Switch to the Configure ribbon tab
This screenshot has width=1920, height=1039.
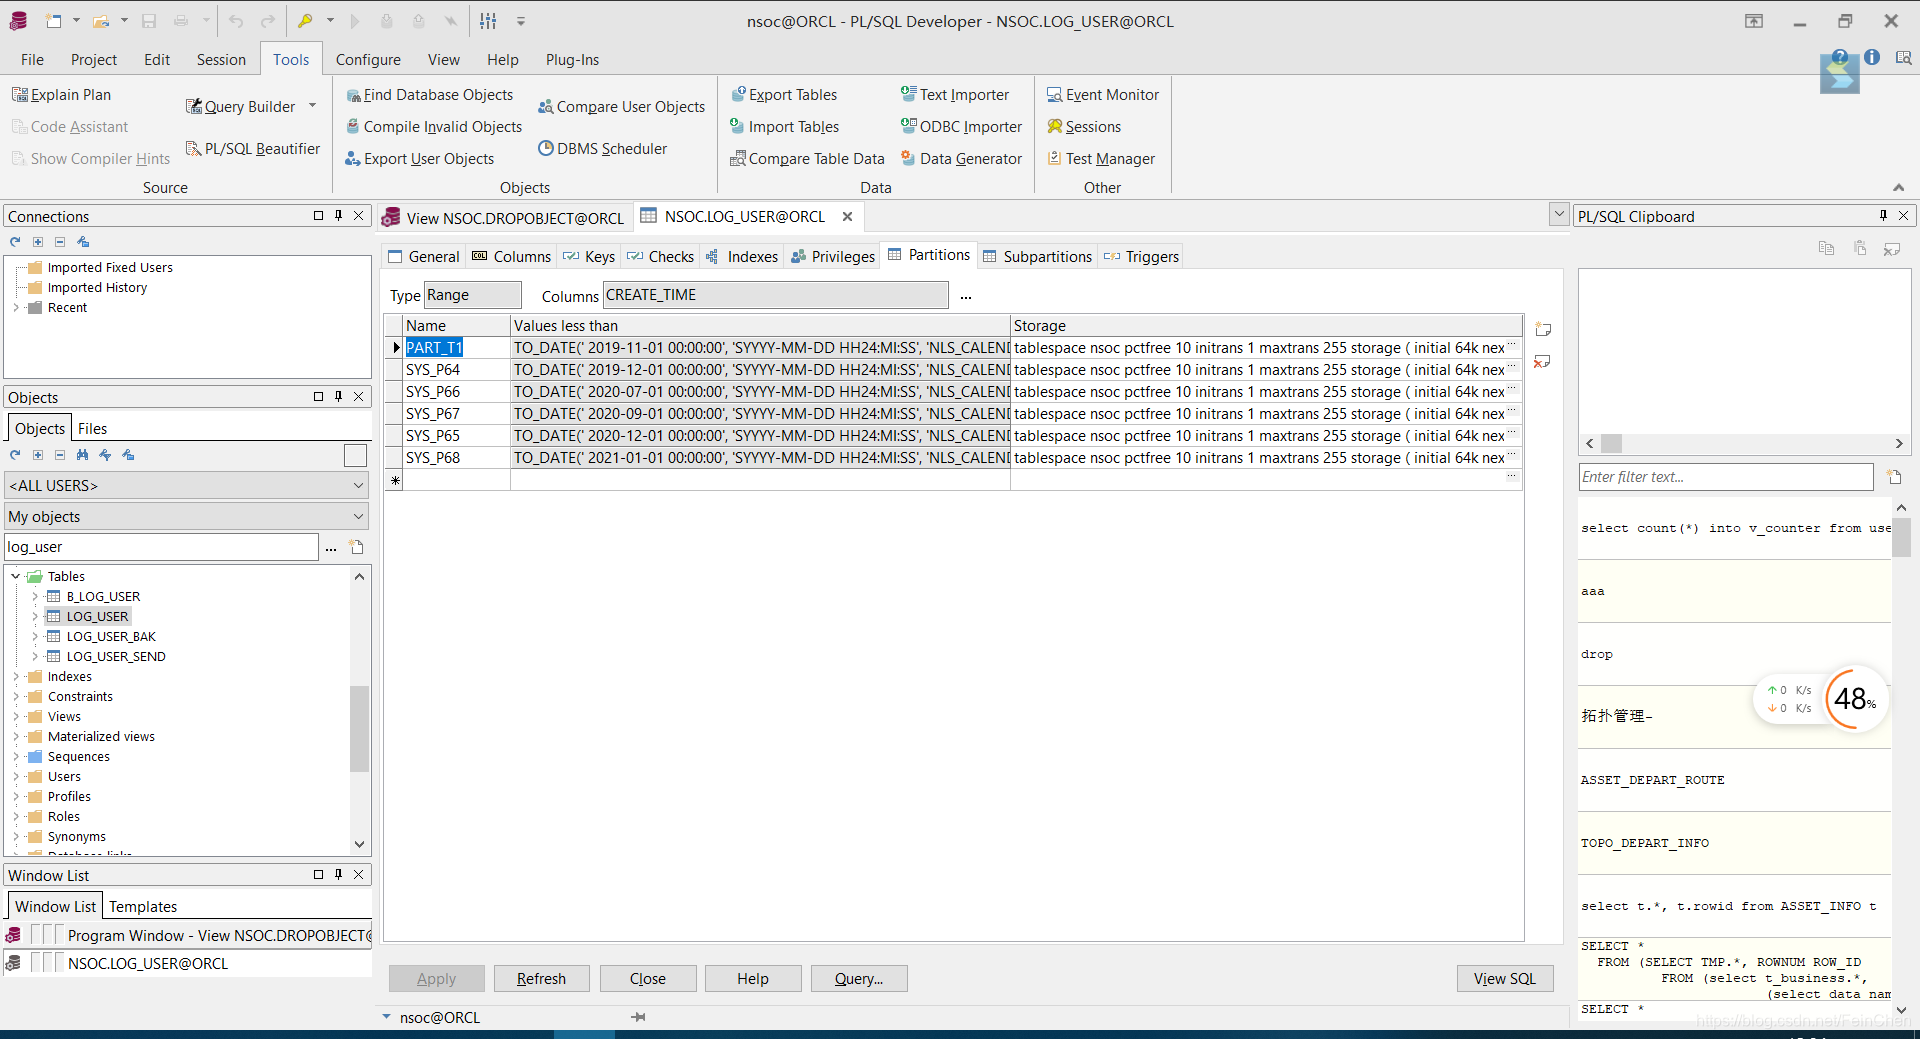[368, 60]
